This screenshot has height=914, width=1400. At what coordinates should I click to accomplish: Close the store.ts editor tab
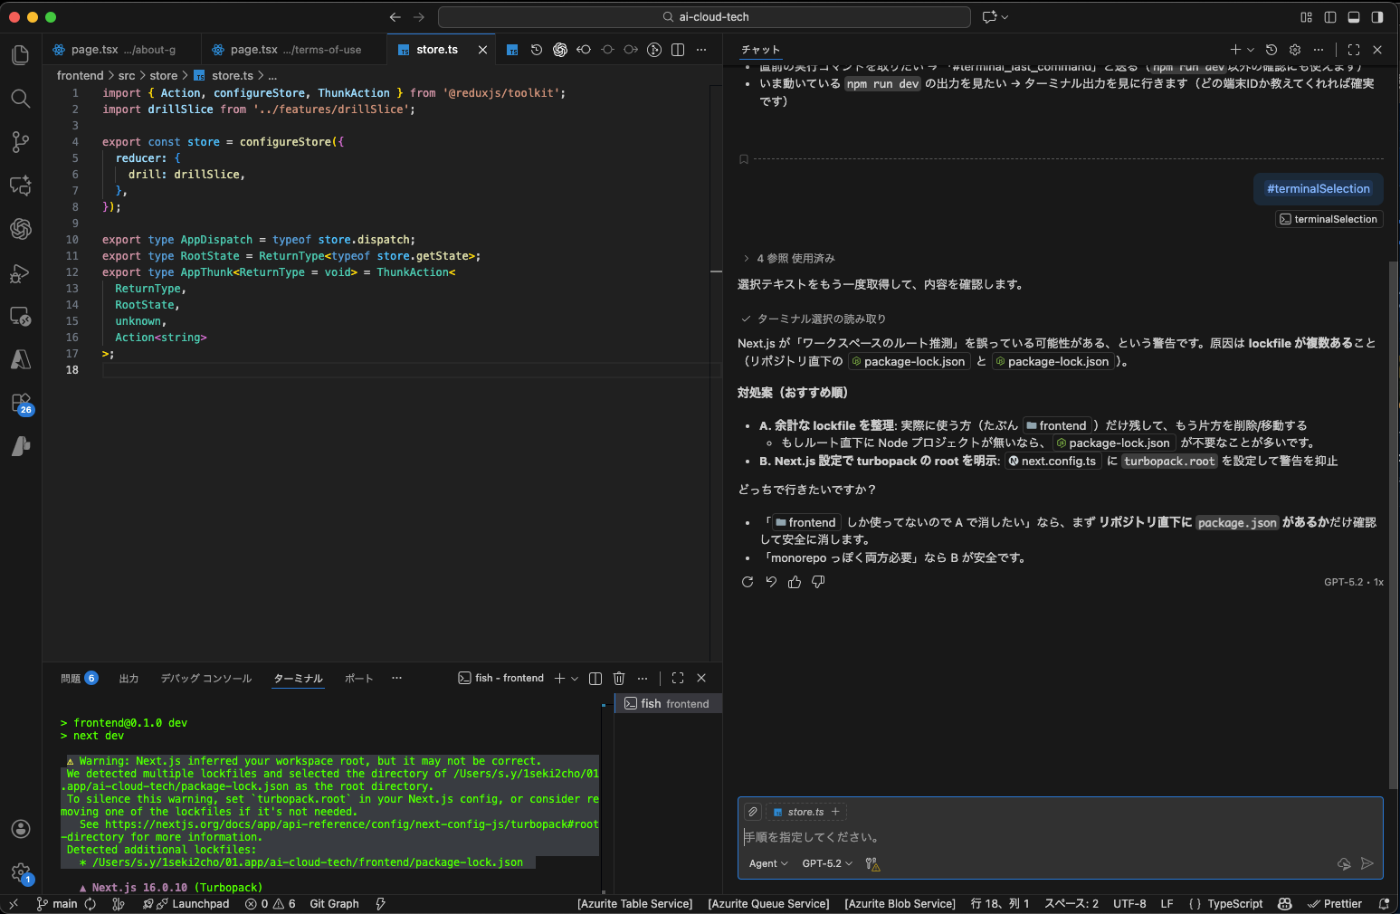coord(483,49)
